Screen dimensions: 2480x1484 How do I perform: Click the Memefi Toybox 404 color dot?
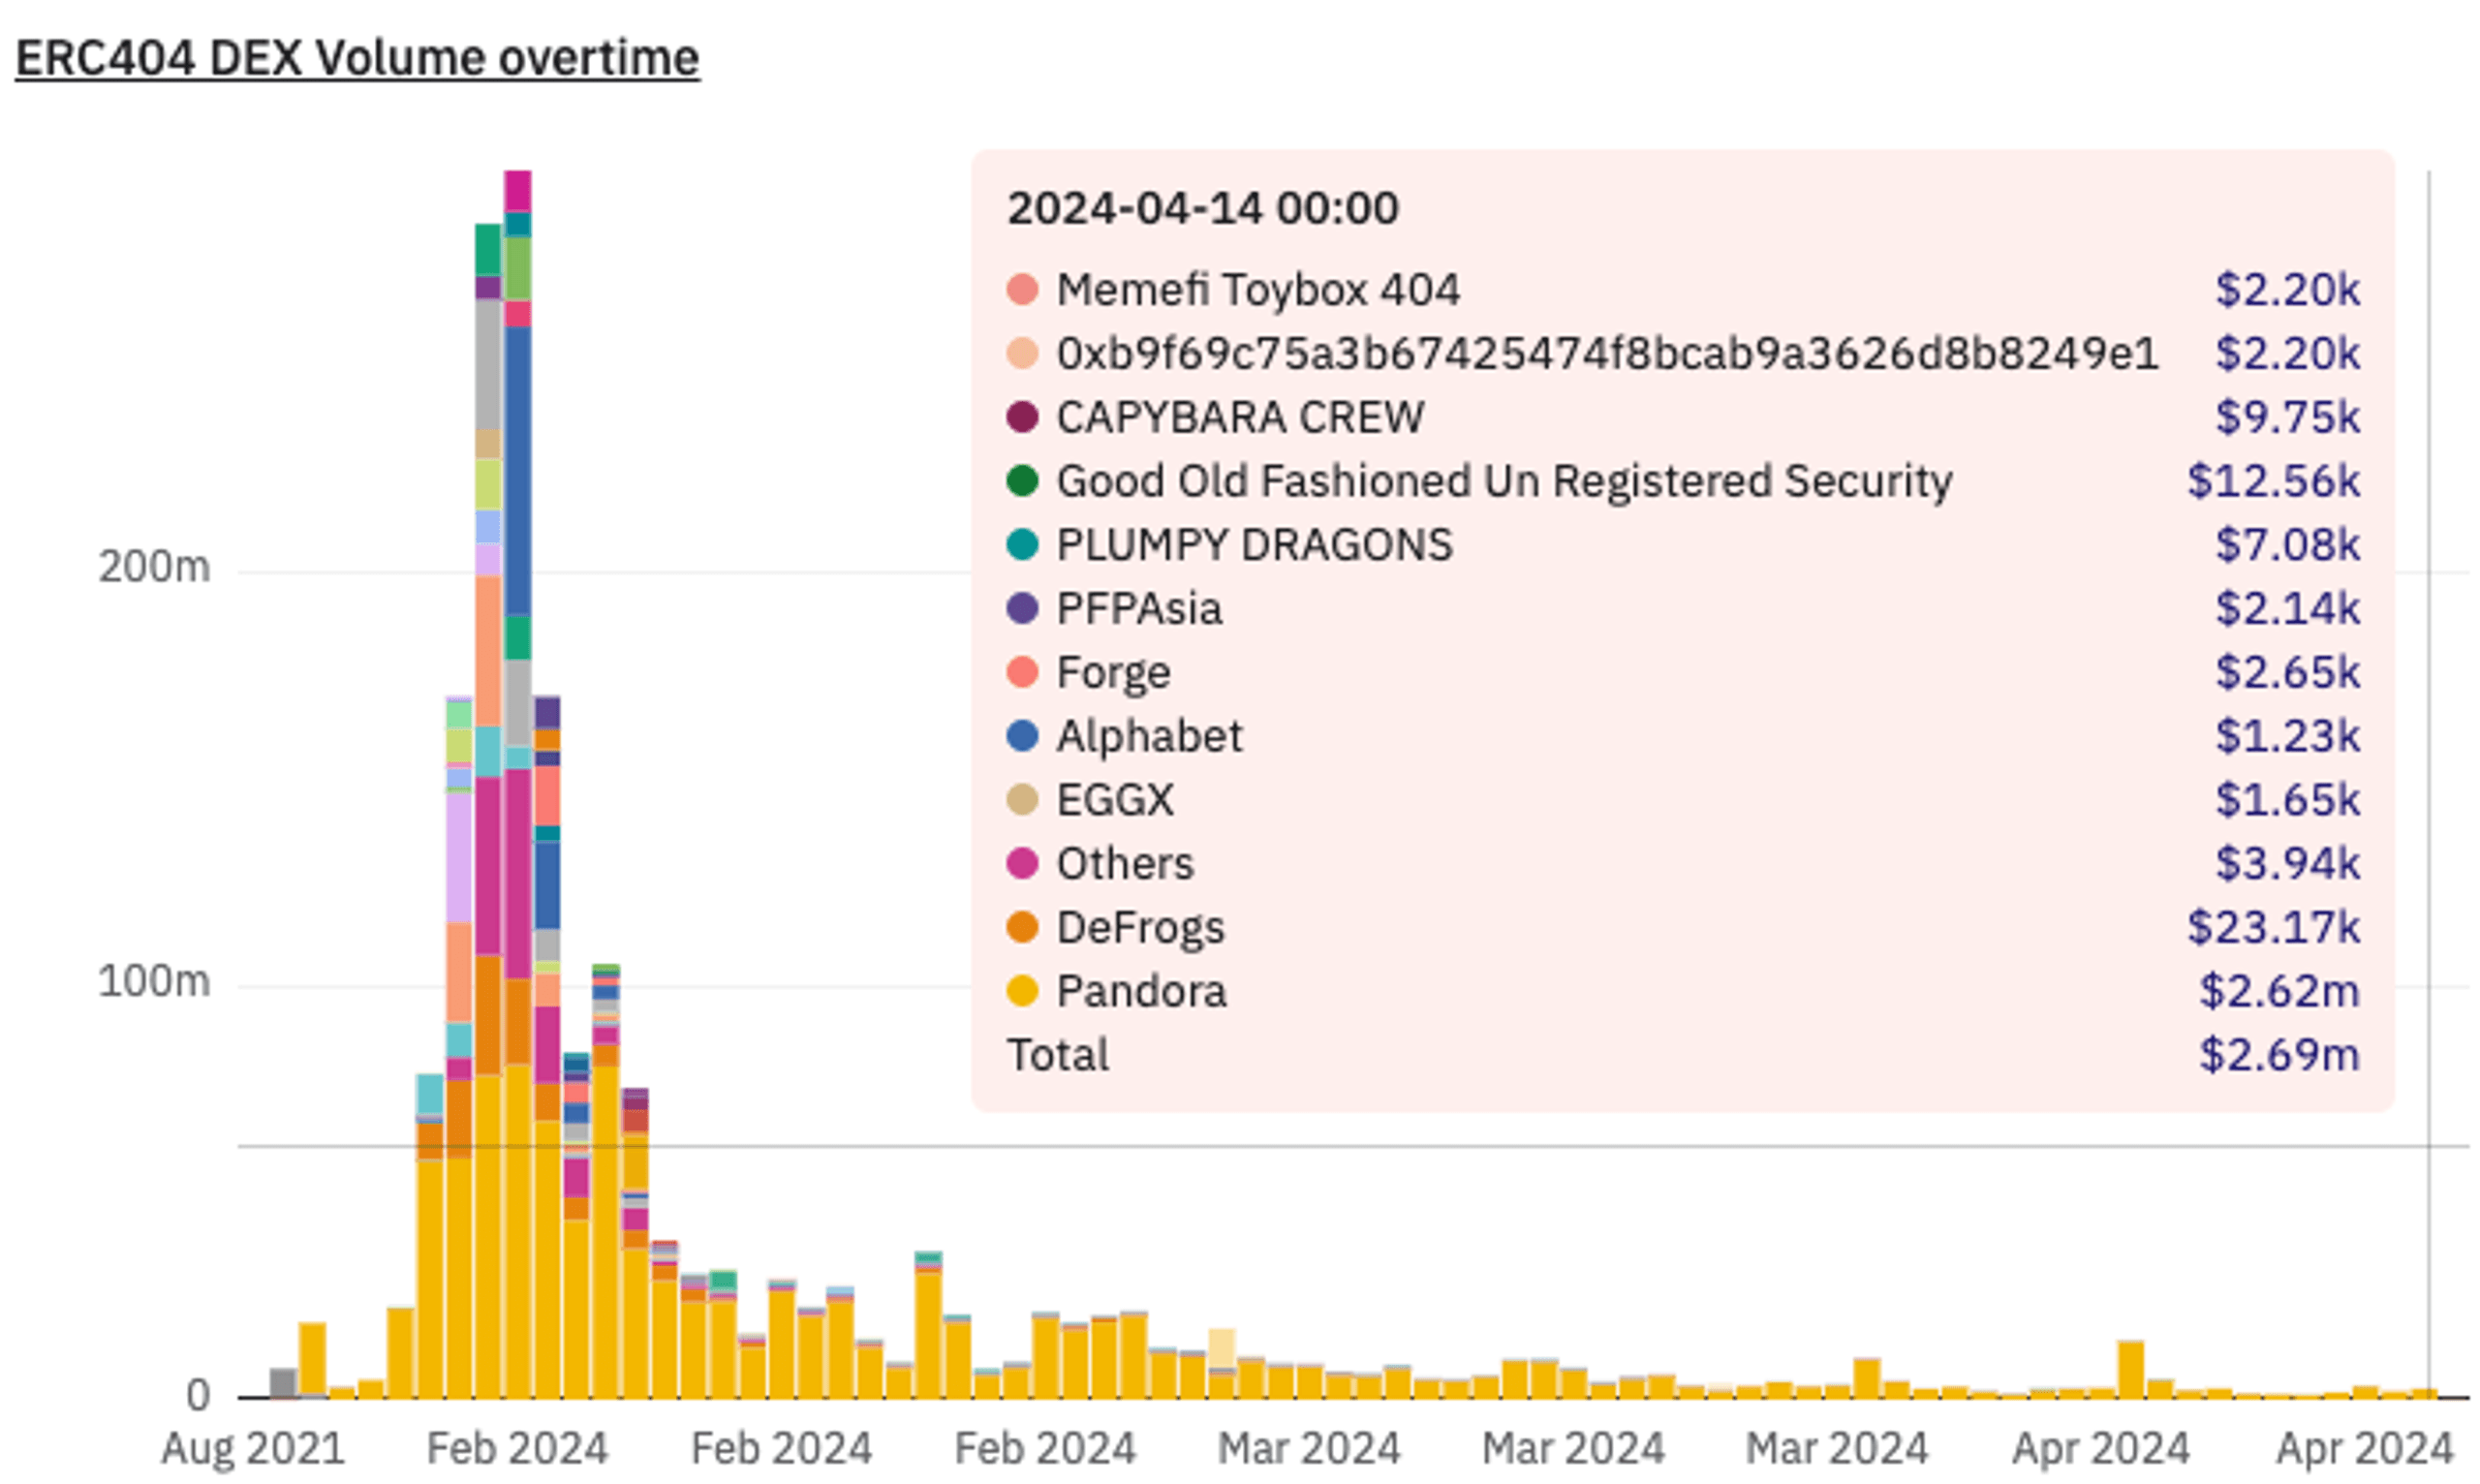click(1022, 290)
